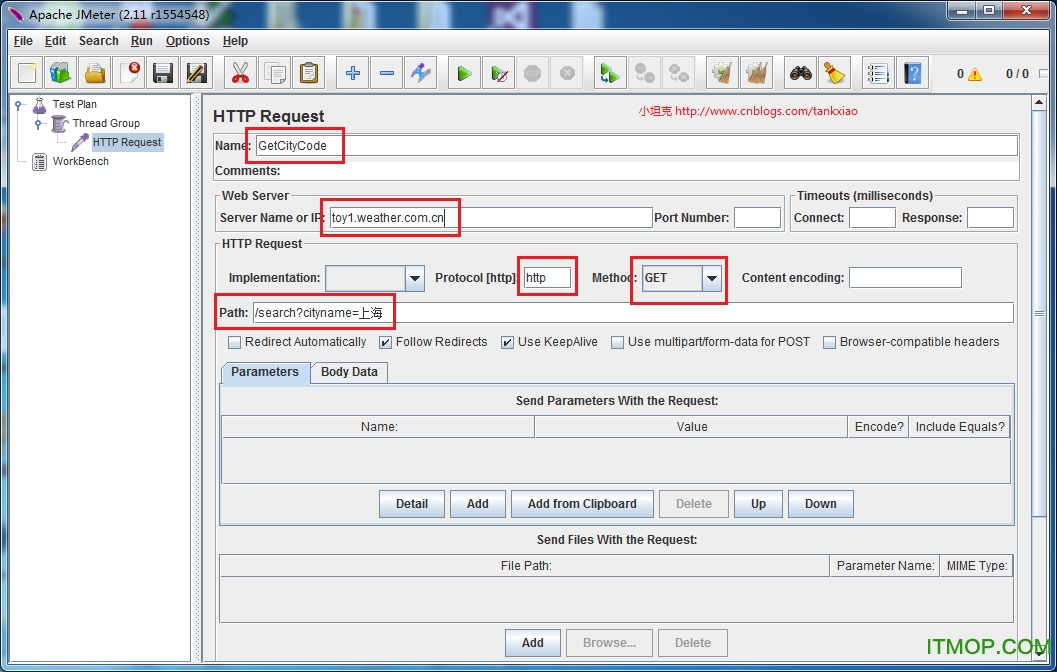Click the Add from Clipboard button
The image size is (1057, 672).
pyautogui.click(x=581, y=504)
